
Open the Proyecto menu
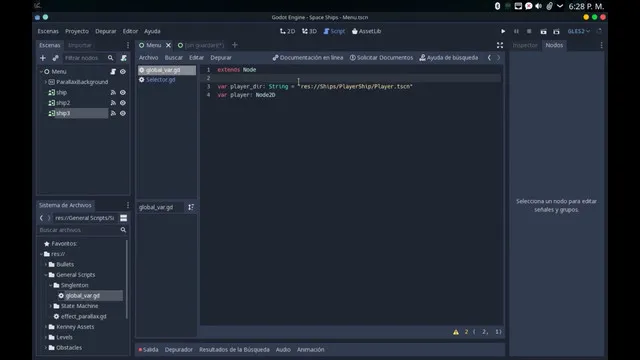77,31
